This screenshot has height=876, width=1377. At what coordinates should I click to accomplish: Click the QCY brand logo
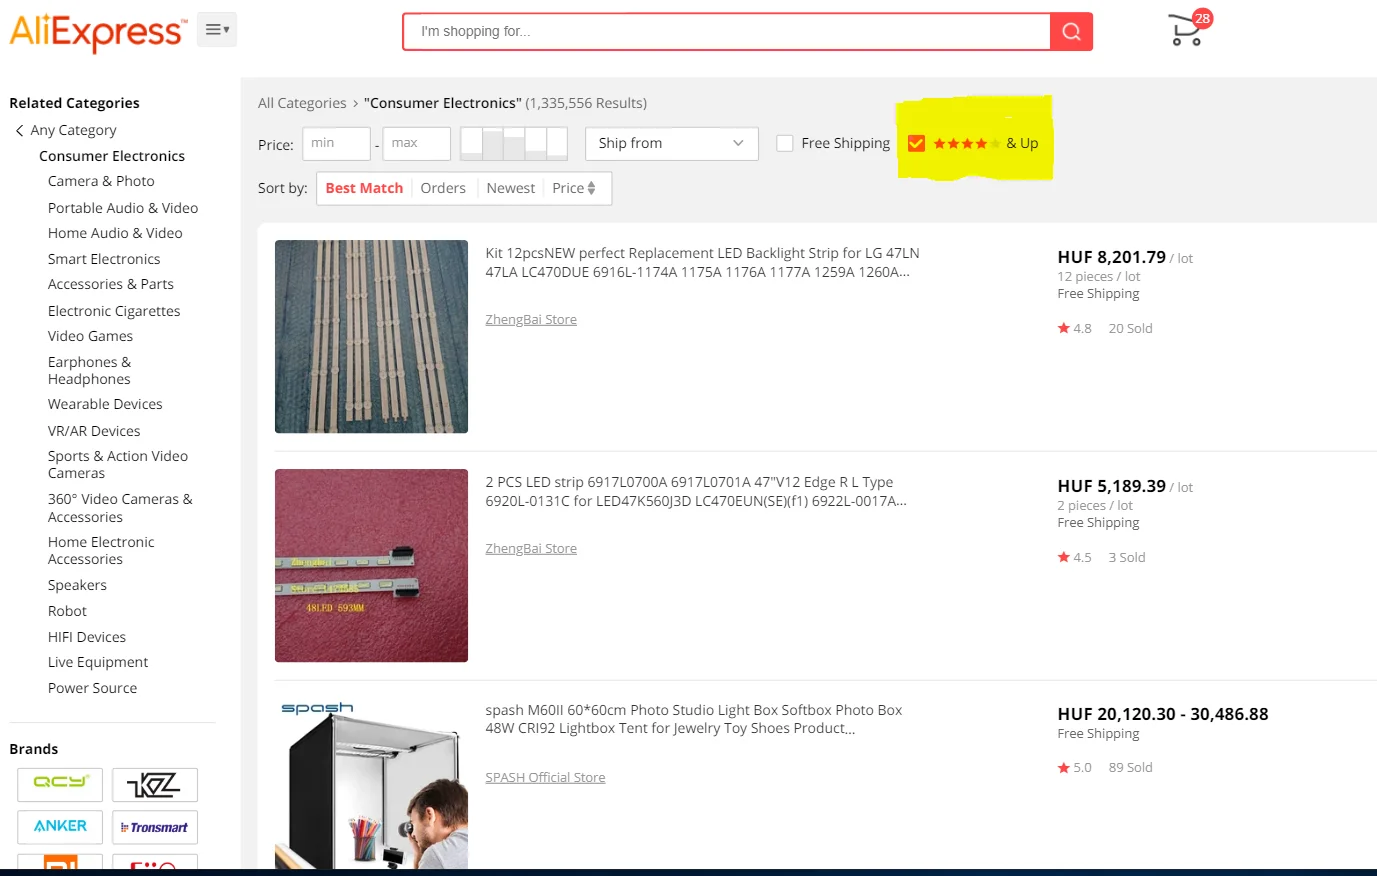click(x=60, y=784)
